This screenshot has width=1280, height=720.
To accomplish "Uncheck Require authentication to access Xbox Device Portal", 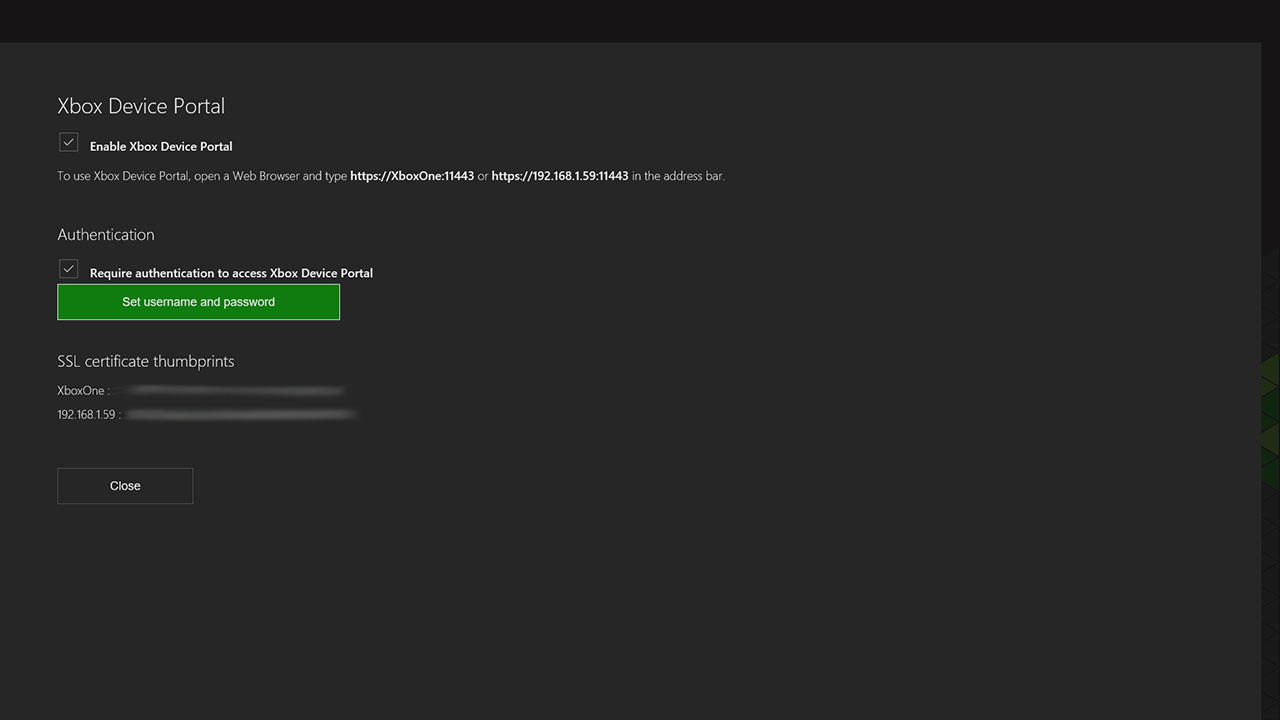I will pyautogui.click(x=68, y=269).
